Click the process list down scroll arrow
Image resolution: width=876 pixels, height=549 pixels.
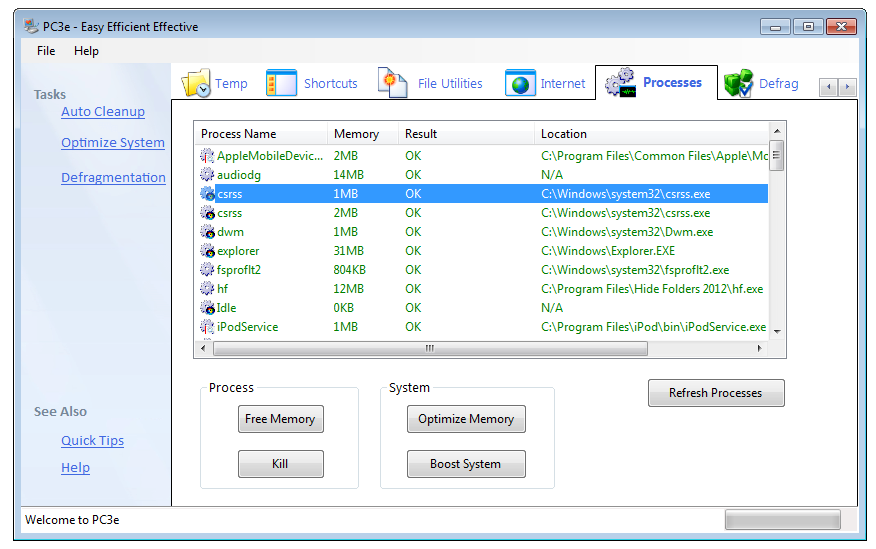click(x=777, y=332)
